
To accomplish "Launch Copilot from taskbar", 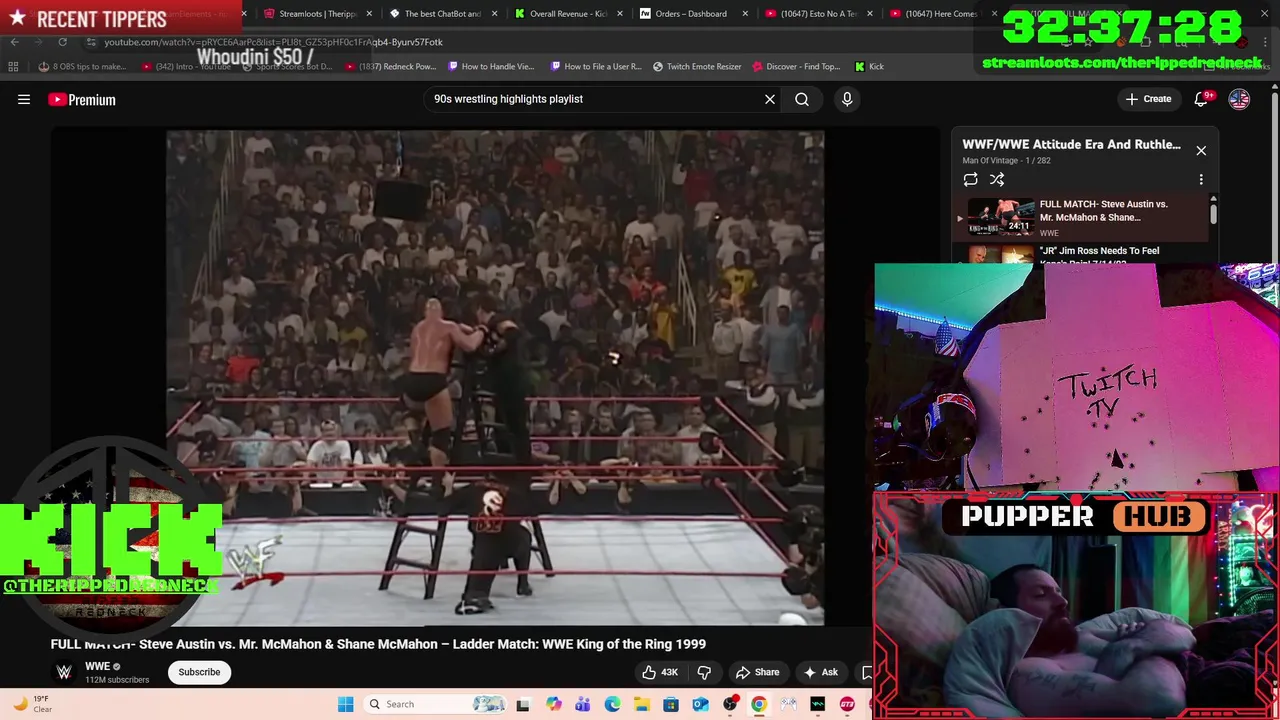I will tap(553, 704).
